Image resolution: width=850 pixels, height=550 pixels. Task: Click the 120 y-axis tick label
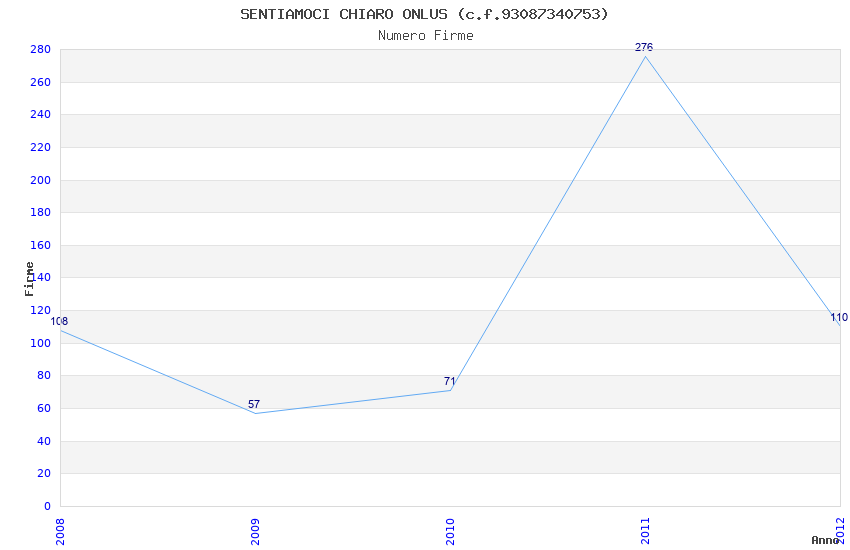[x=41, y=310]
